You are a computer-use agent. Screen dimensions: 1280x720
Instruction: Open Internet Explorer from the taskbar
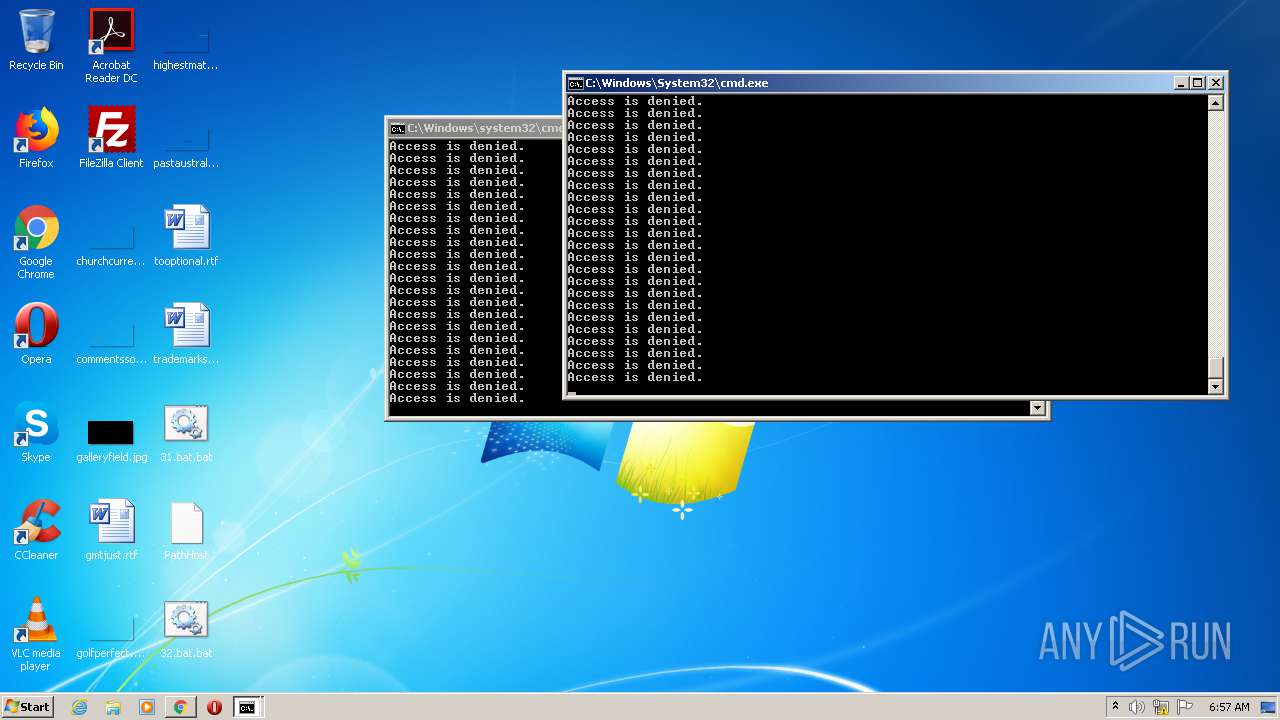tap(79, 707)
